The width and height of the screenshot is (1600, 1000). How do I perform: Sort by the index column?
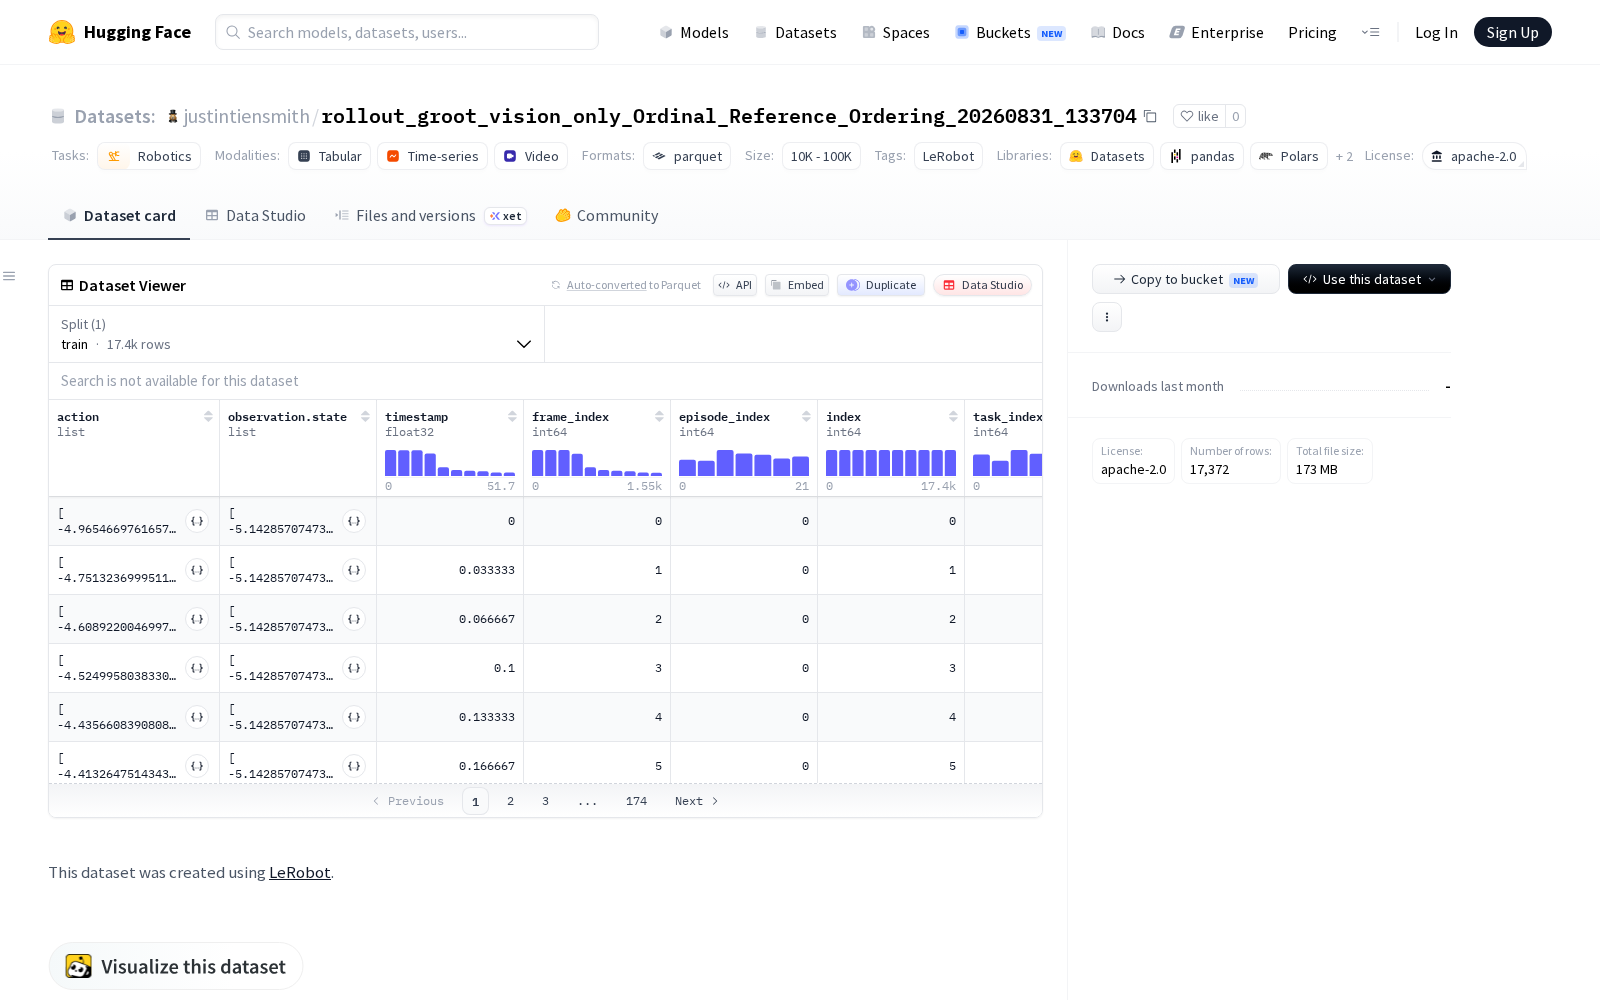pyautogui.click(x=953, y=417)
